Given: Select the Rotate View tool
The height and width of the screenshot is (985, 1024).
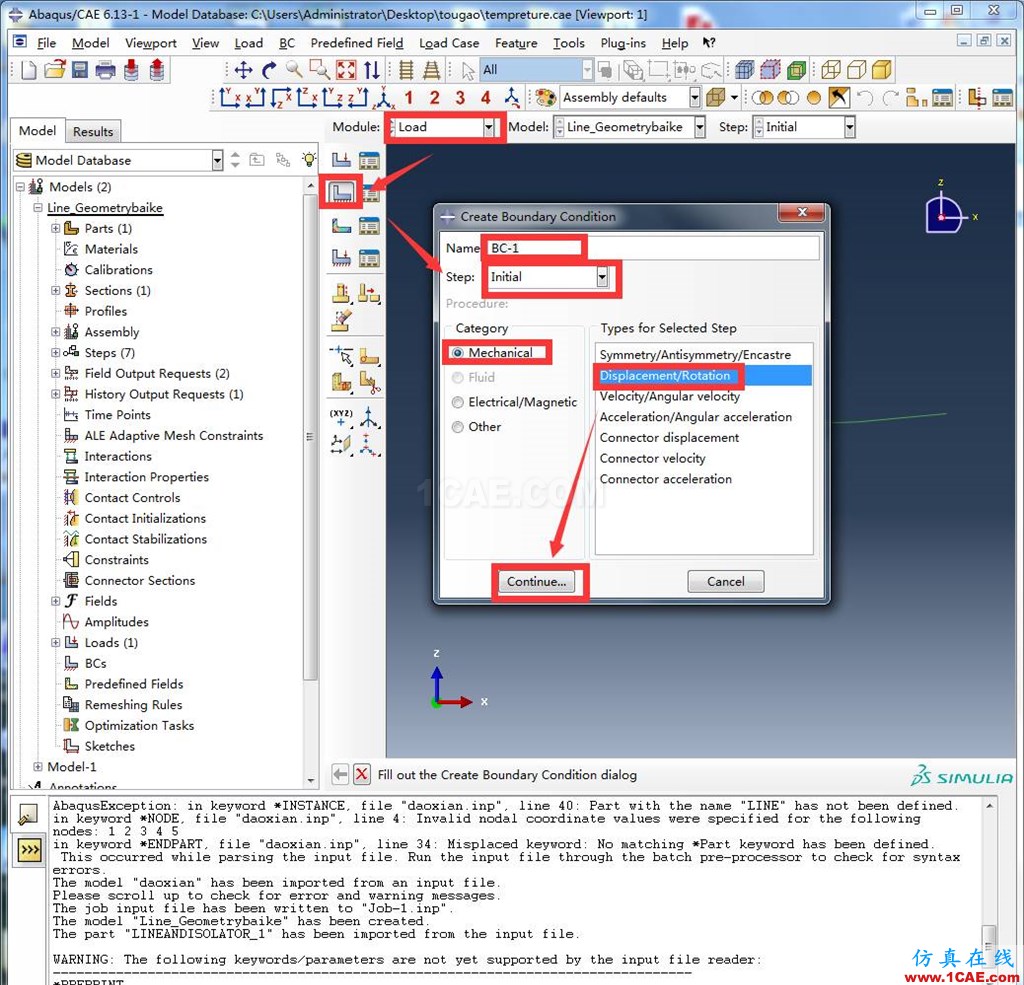Looking at the screenshot, I should [269, 70].
